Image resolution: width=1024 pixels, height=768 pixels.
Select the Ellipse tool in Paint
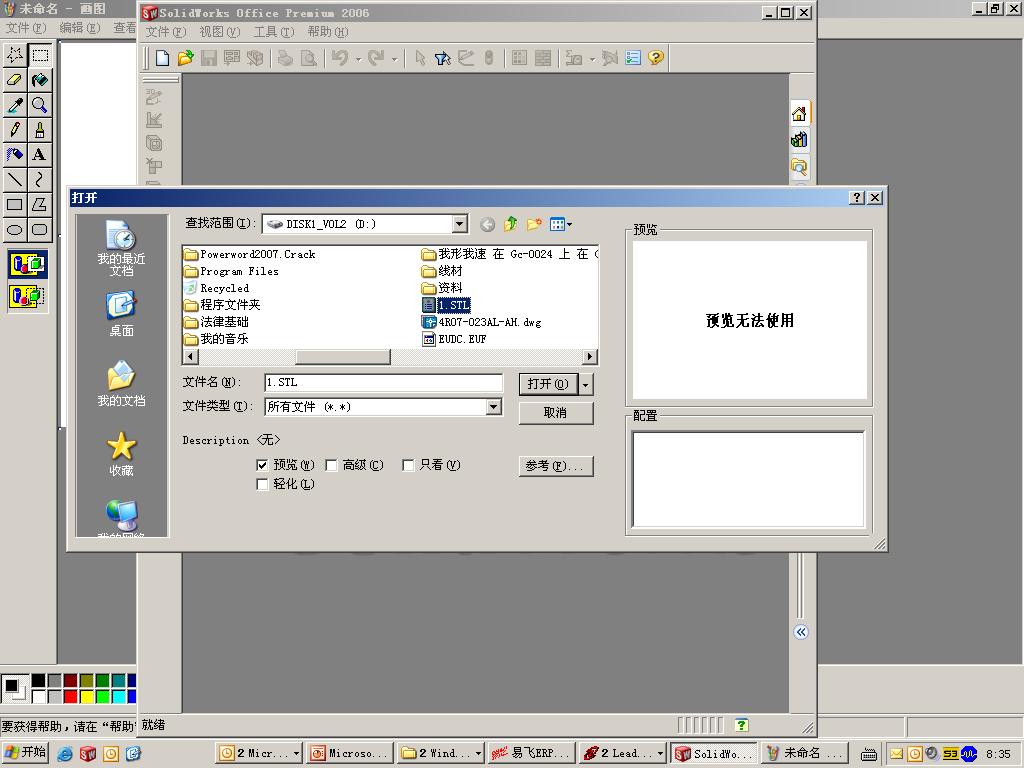tap(15, 229)
